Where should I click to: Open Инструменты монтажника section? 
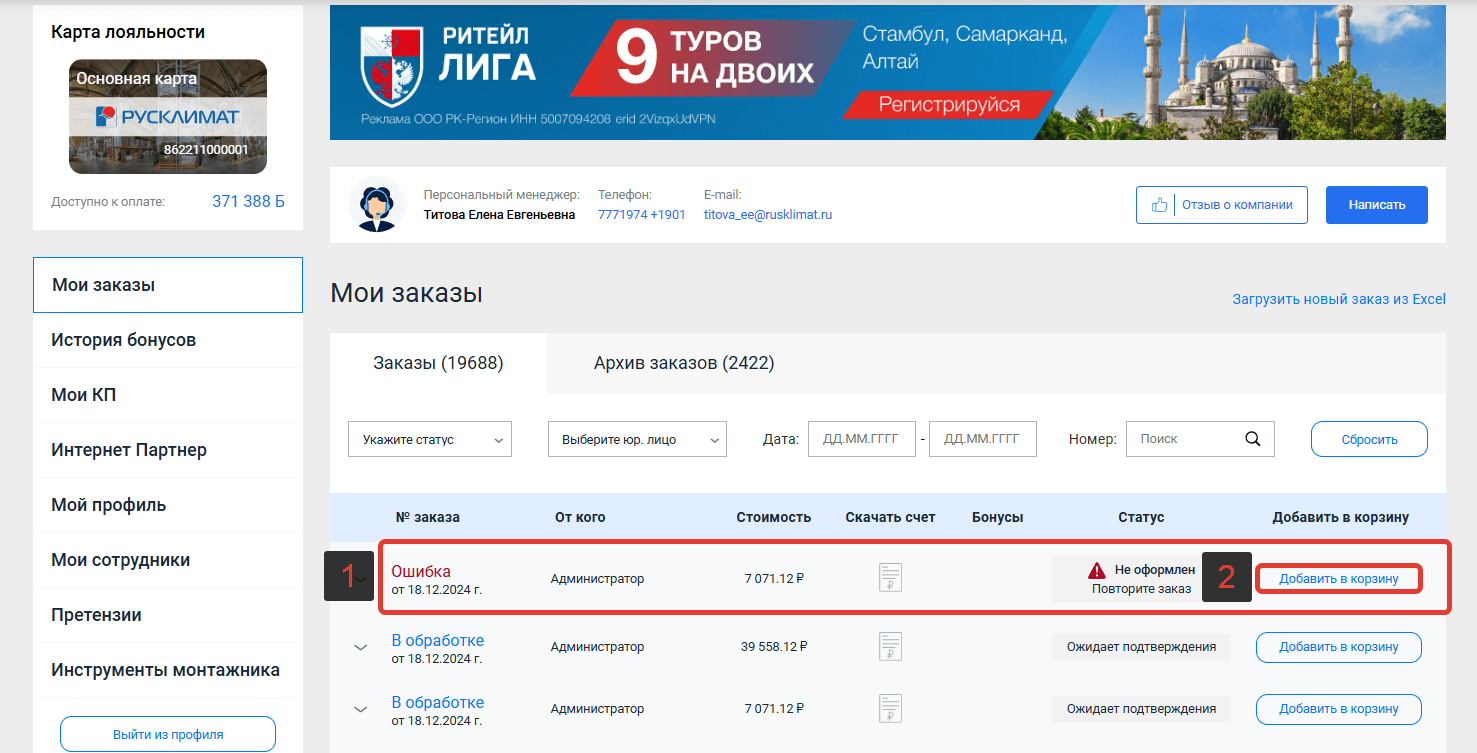[x=168, y=670]
